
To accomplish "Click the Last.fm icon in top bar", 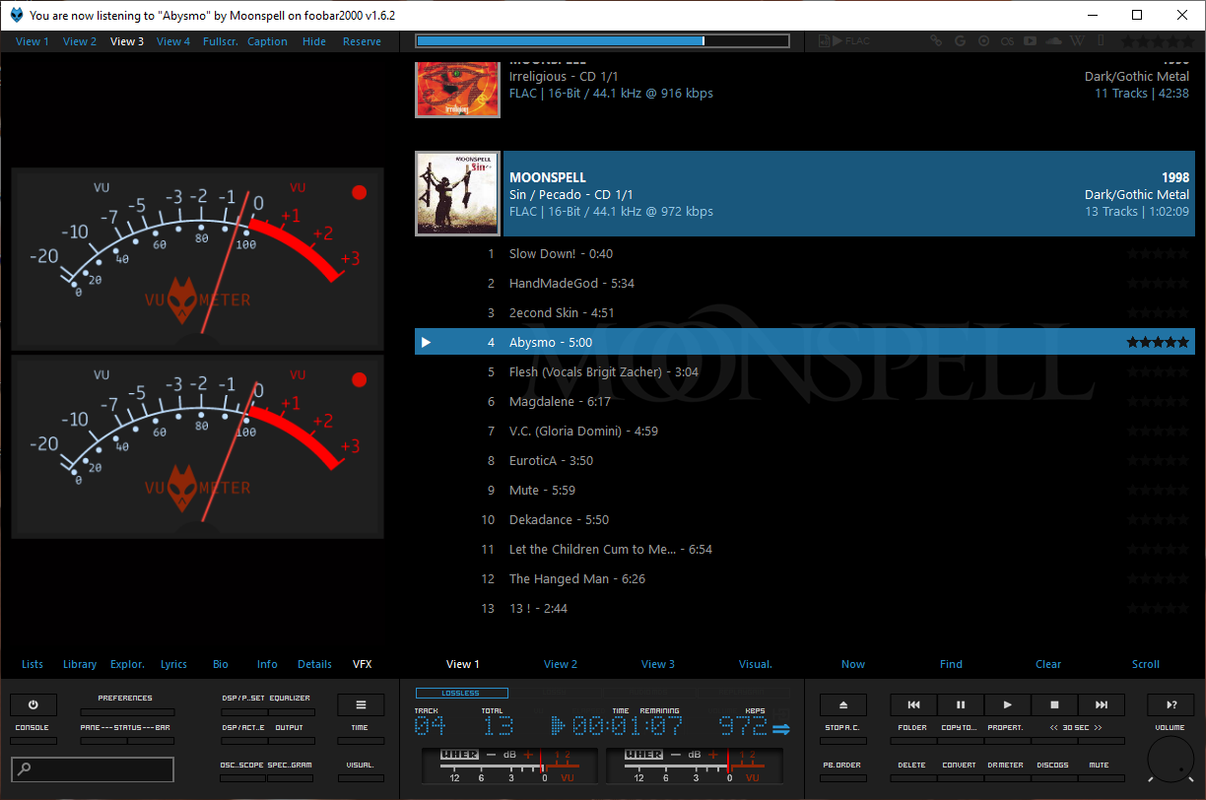I will coord(1007,41).
